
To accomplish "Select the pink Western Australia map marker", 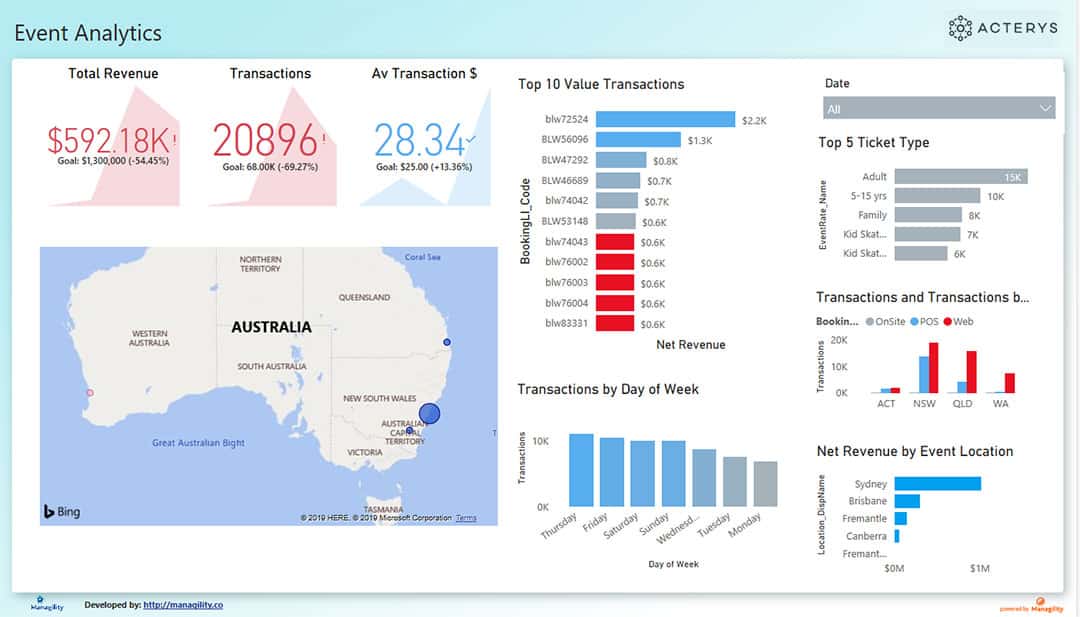I will 90,393.
